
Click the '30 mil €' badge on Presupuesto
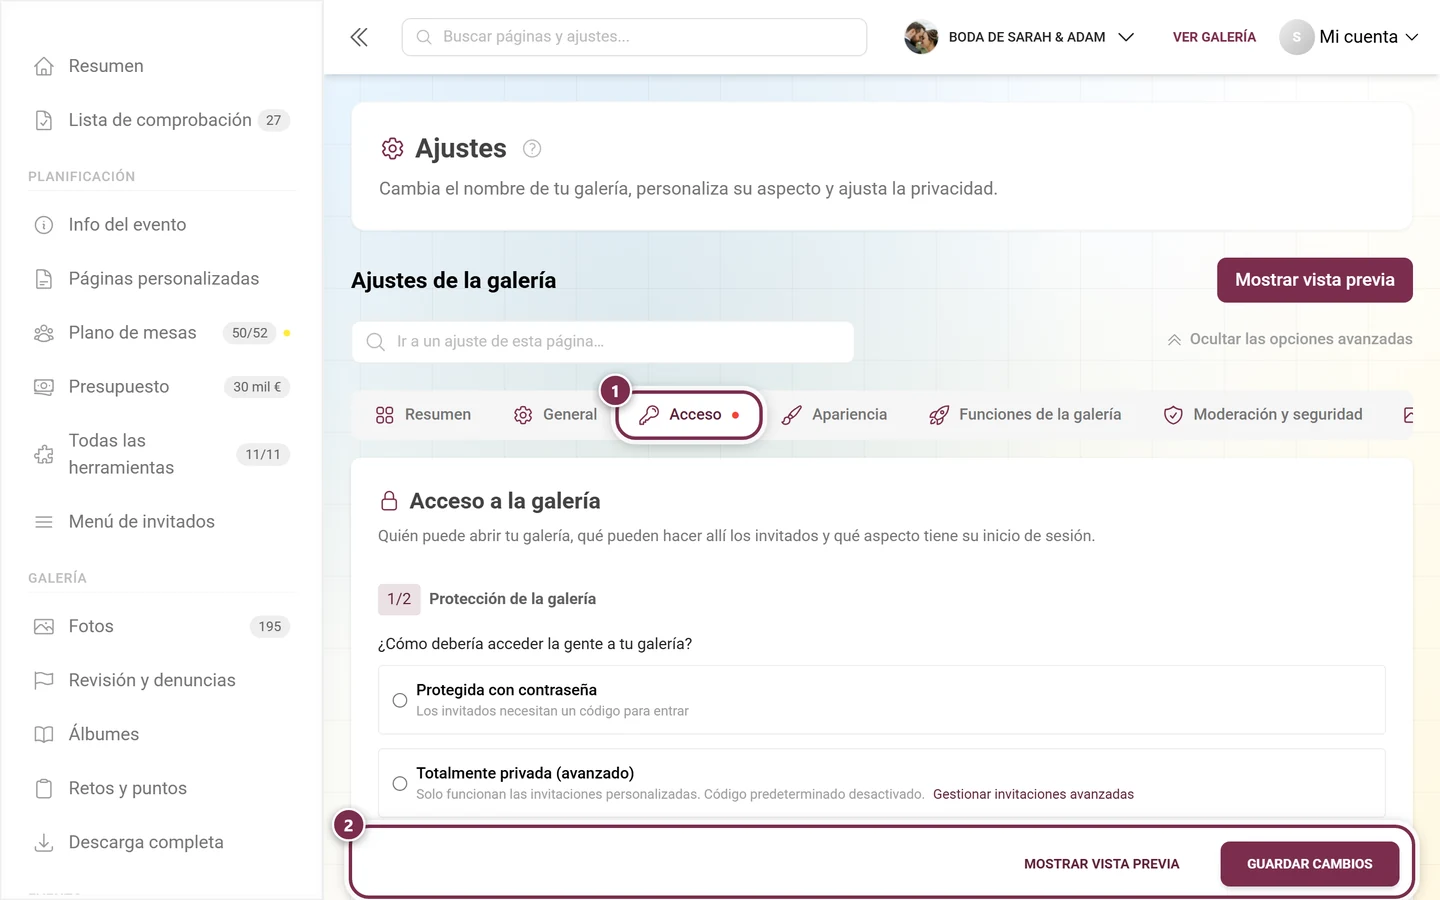tap(257, 387)
